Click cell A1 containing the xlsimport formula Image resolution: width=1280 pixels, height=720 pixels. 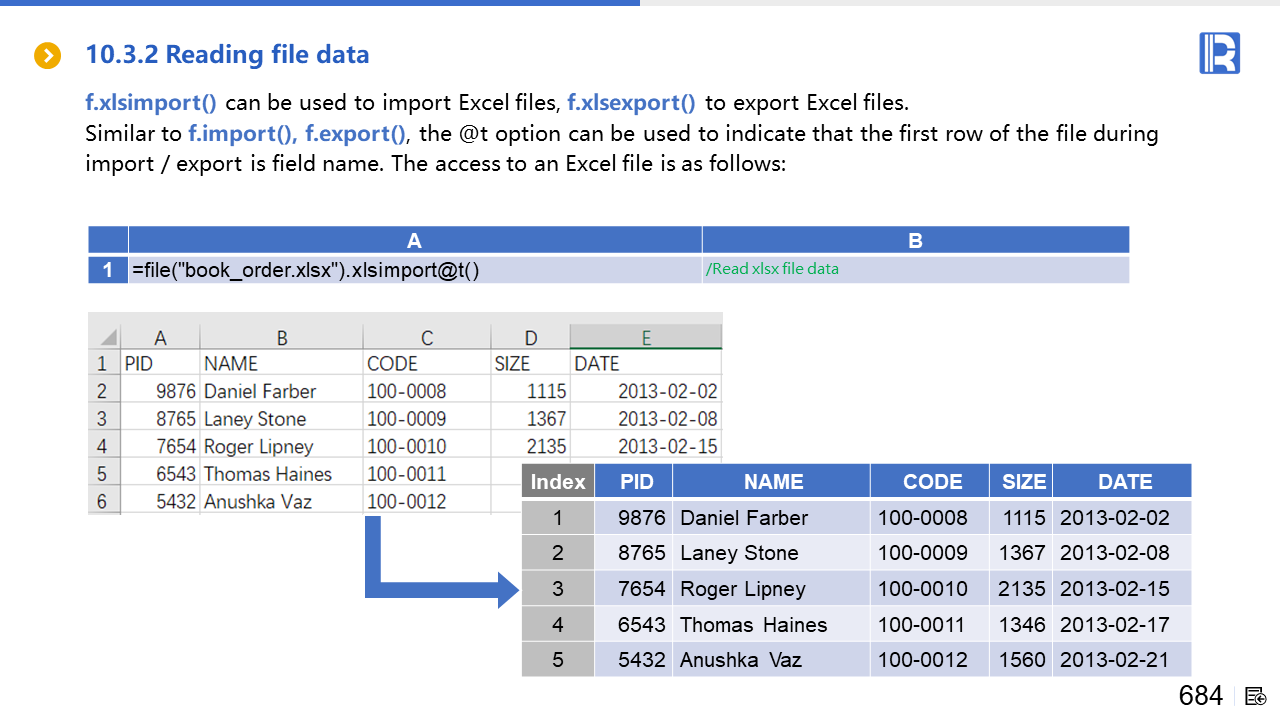coord(415,270)
